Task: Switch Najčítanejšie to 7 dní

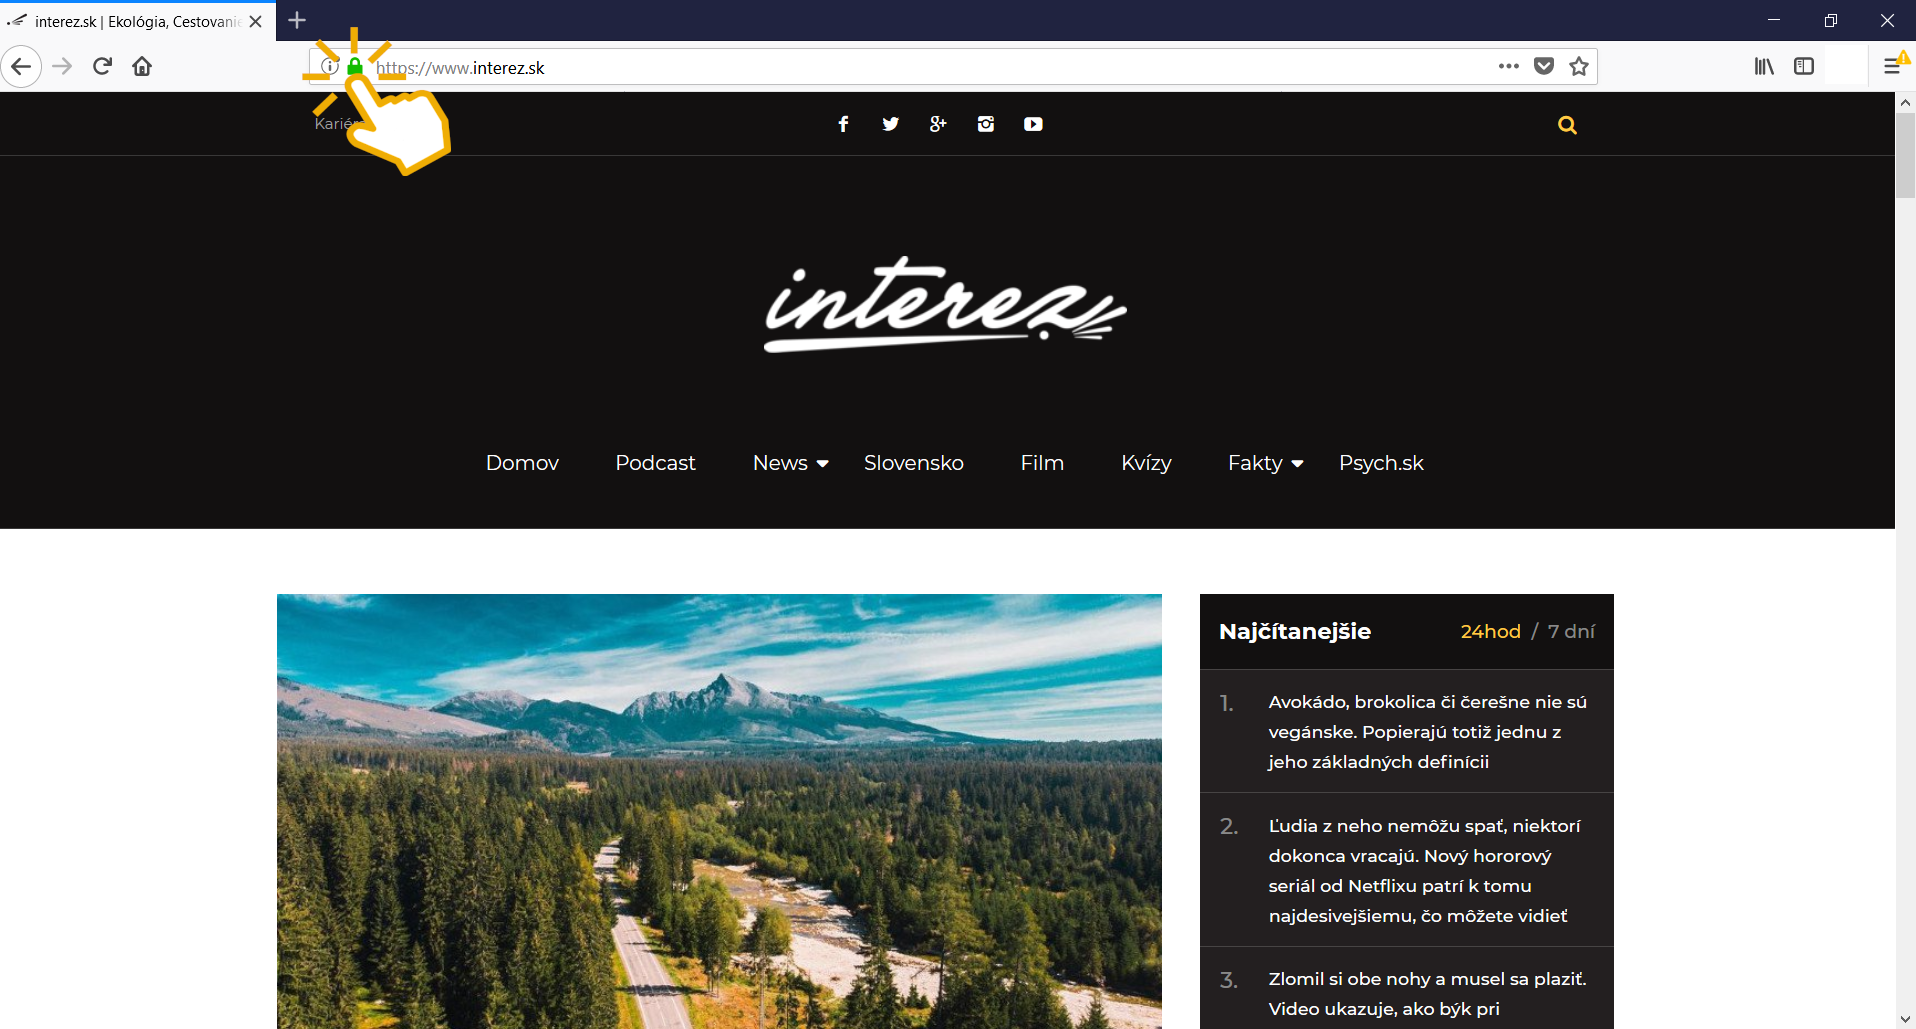Action: [1571, 631]
